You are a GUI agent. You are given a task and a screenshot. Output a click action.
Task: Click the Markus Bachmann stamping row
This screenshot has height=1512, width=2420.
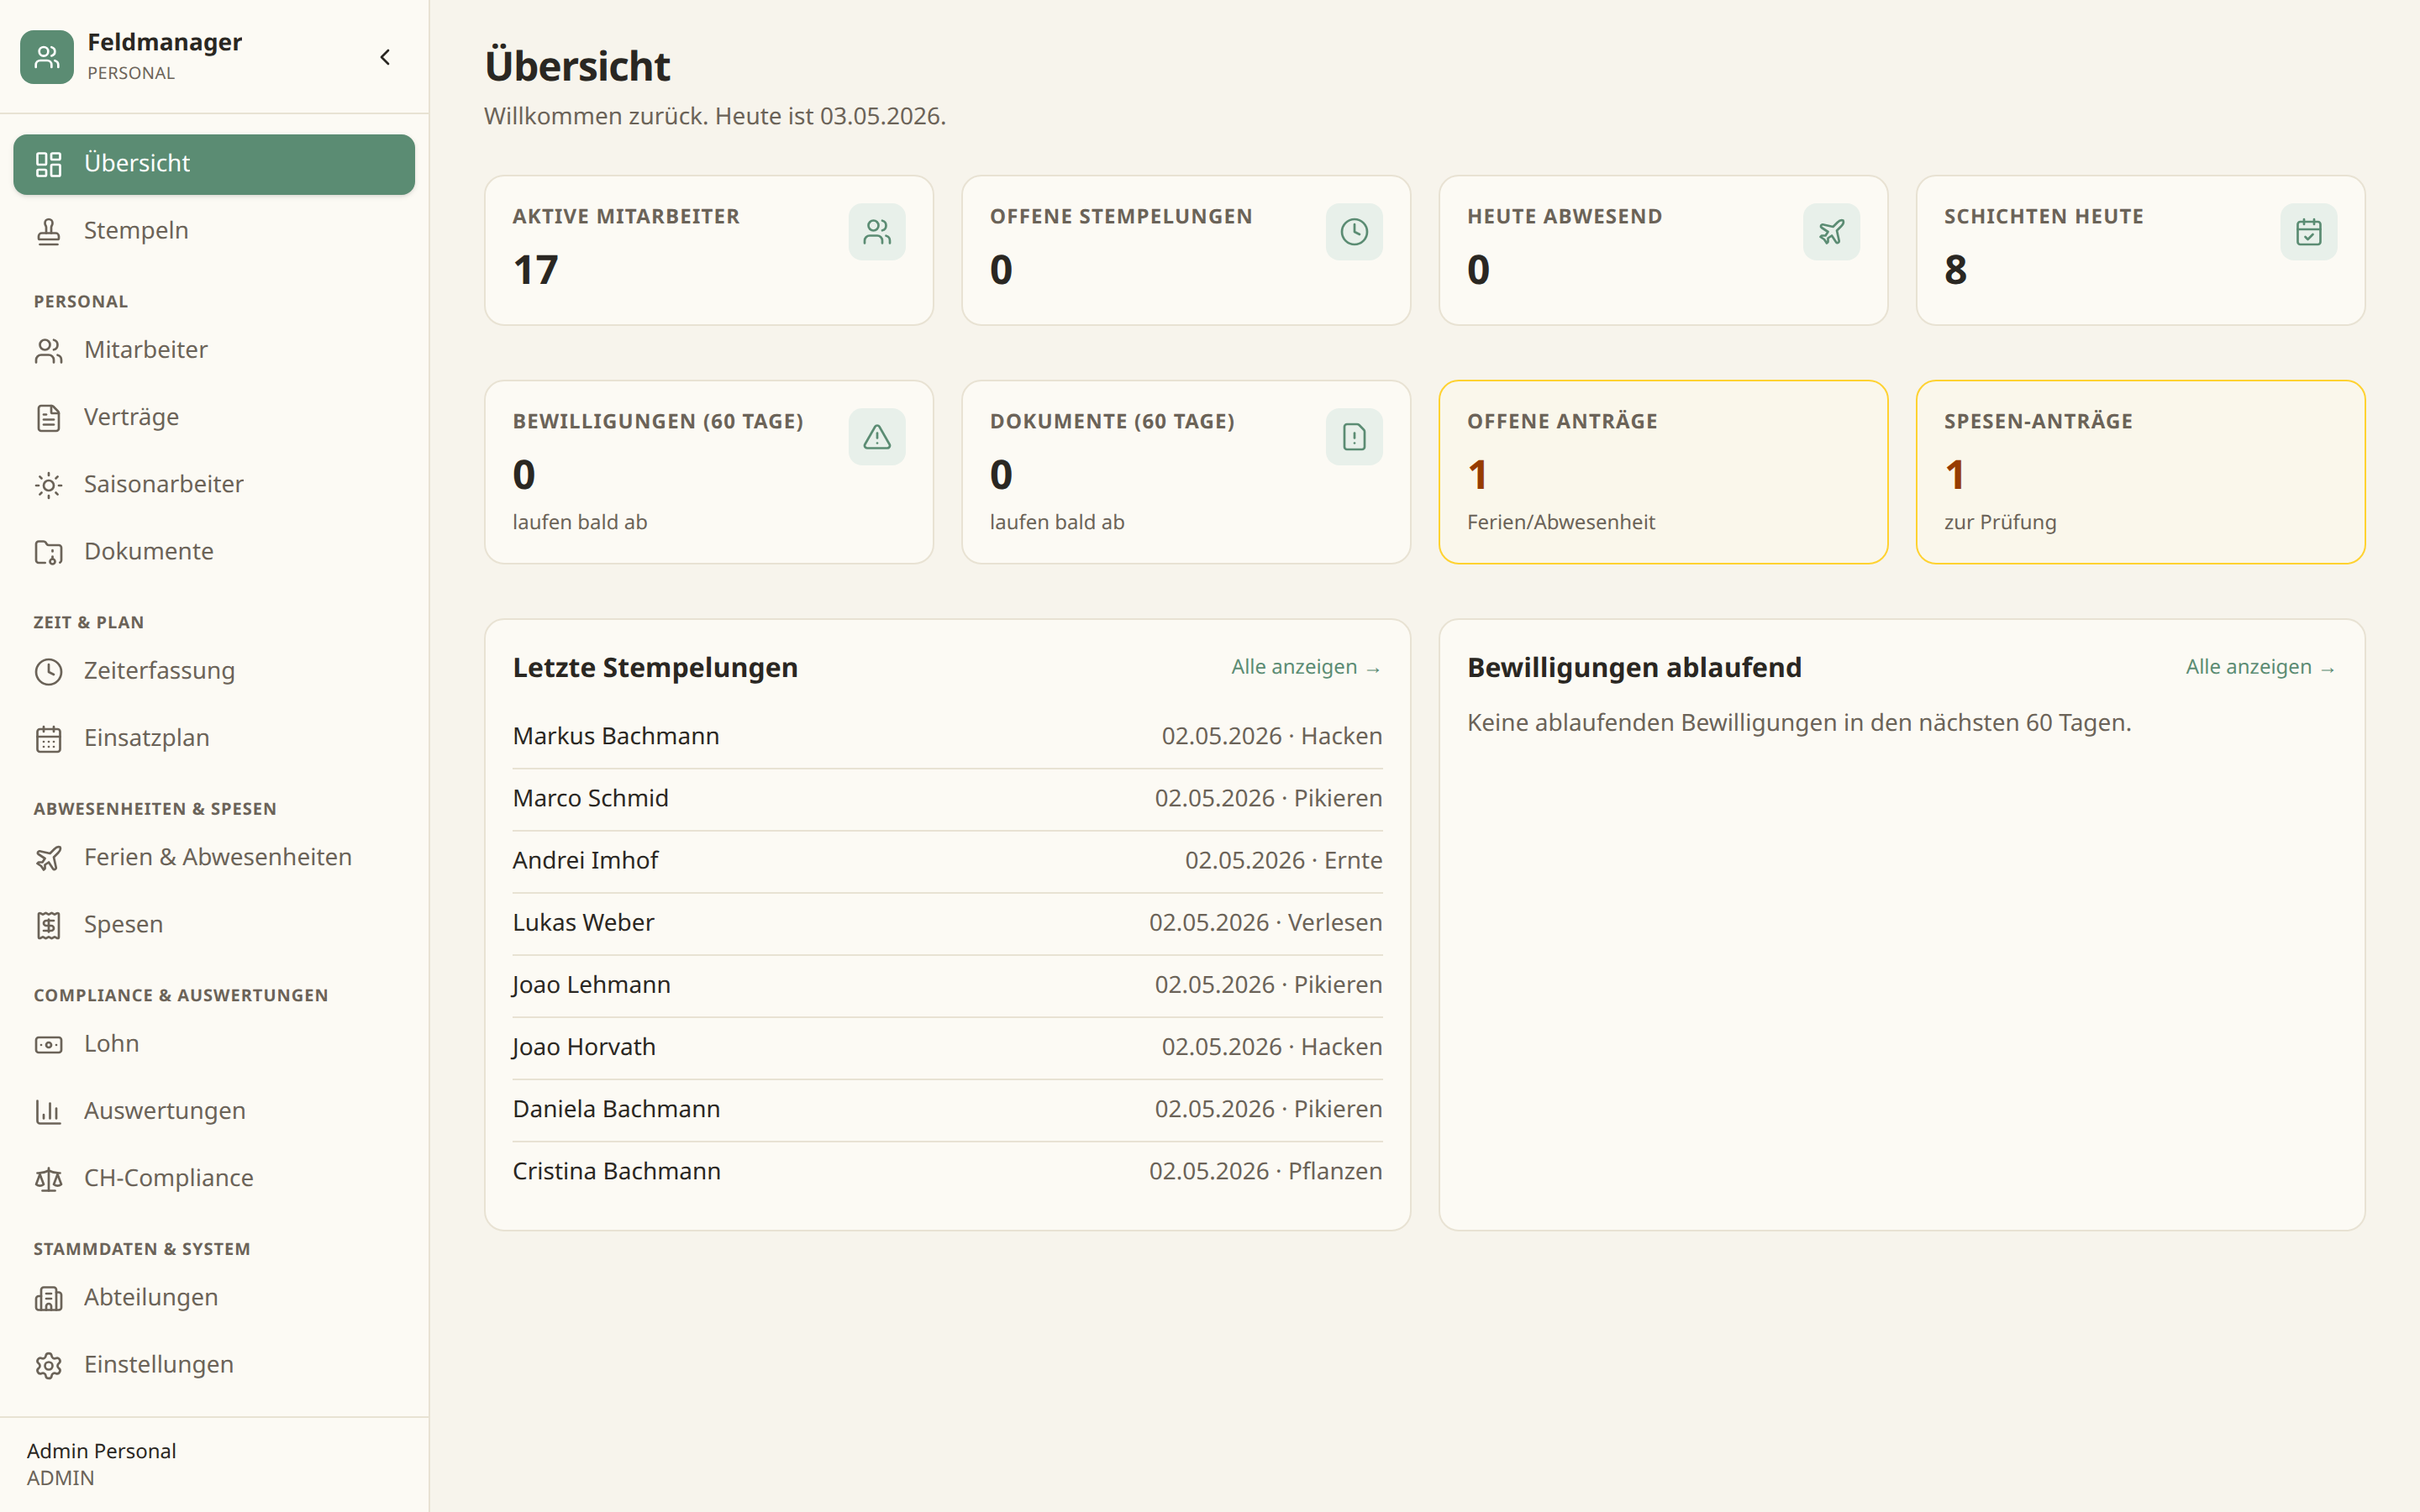point(947,737)
